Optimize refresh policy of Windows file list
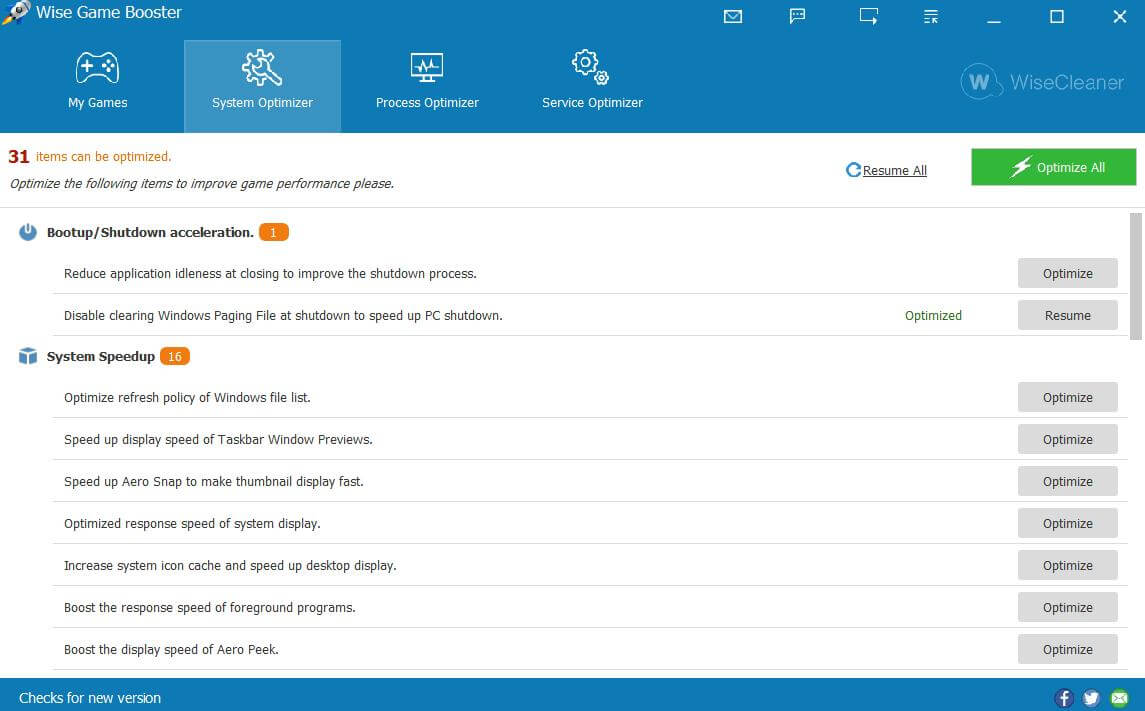Viewport: 1145px width, 711px height. point(1068,397)
